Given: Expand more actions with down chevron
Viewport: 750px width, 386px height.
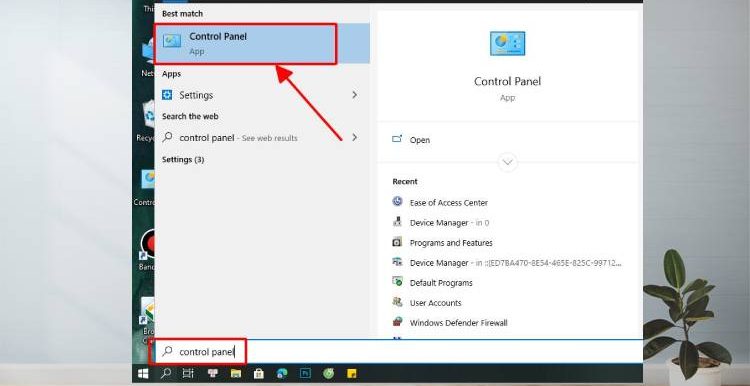Looking at the screenshot, I should (x=507, y=162).
